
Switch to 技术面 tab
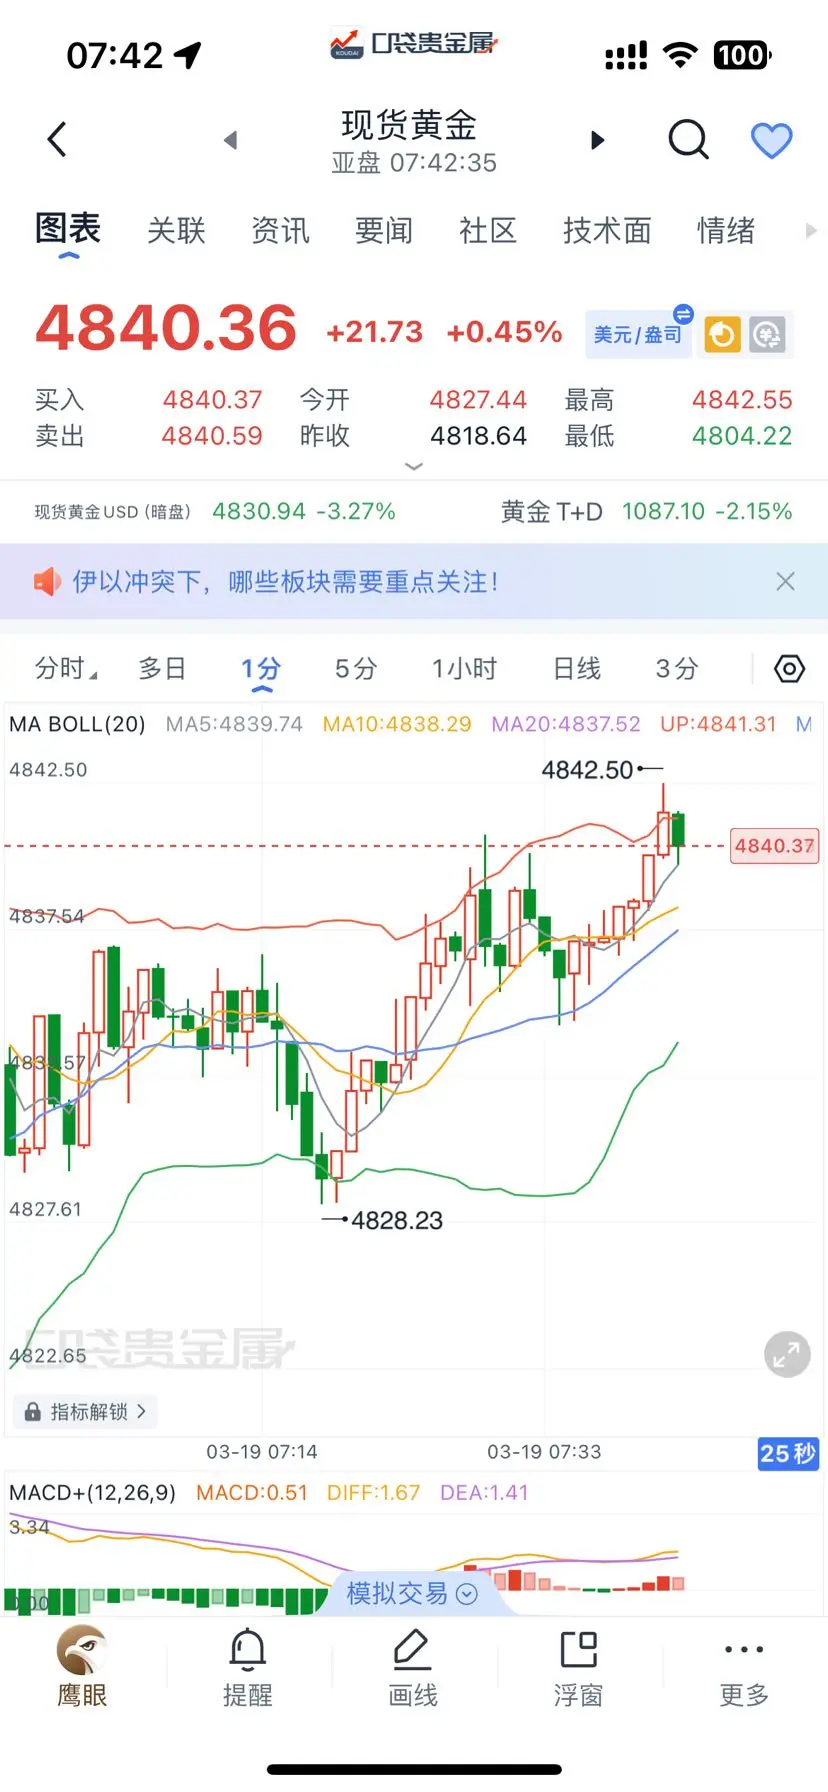[x=607, y=231]
